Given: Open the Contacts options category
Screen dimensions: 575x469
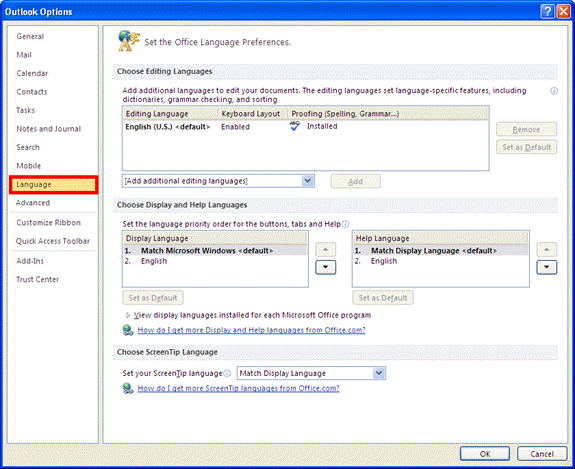Looking at the screenshot, I should [32, 92].
